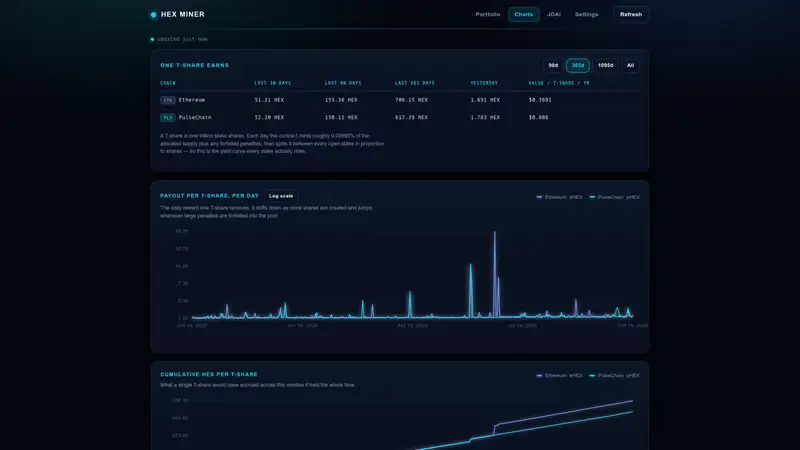Click the 706.15 HEX cell
The width and height of the screenshot is (800, 450).
coord(411,100)
